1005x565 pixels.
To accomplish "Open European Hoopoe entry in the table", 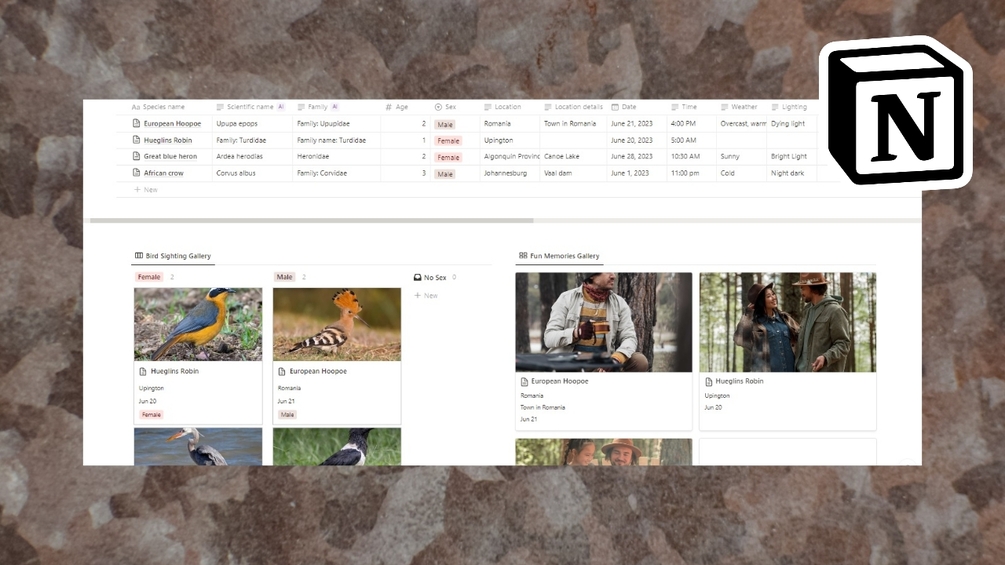I will 172,124.
